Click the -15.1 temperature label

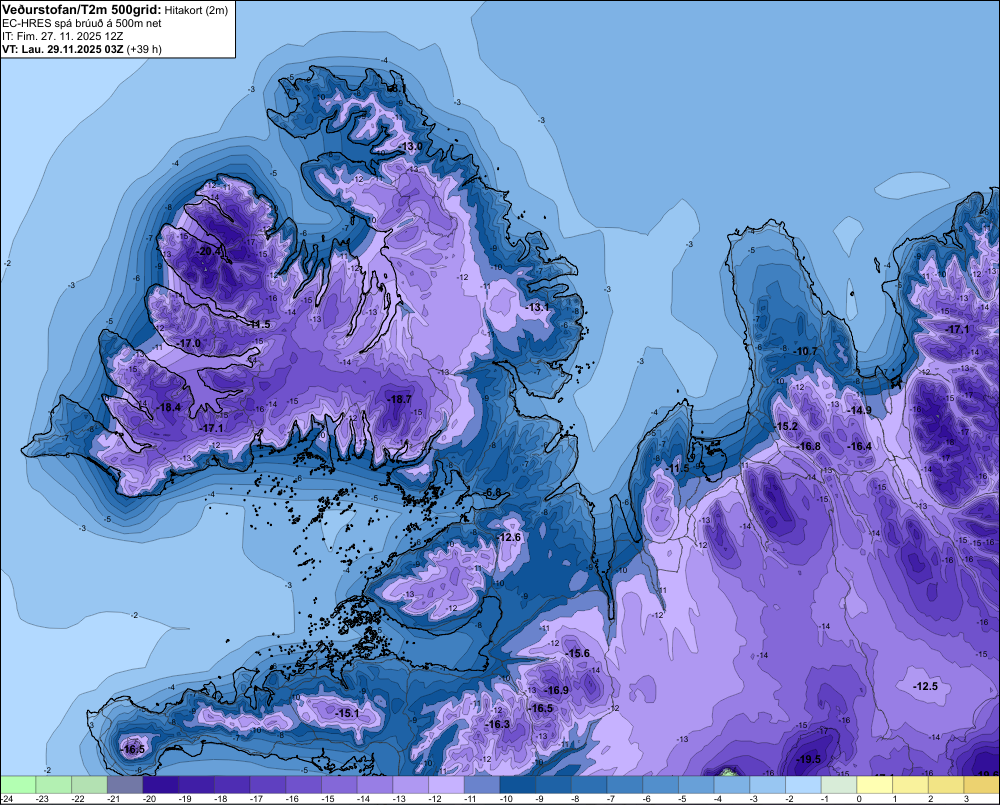click(x=346, y=713)
